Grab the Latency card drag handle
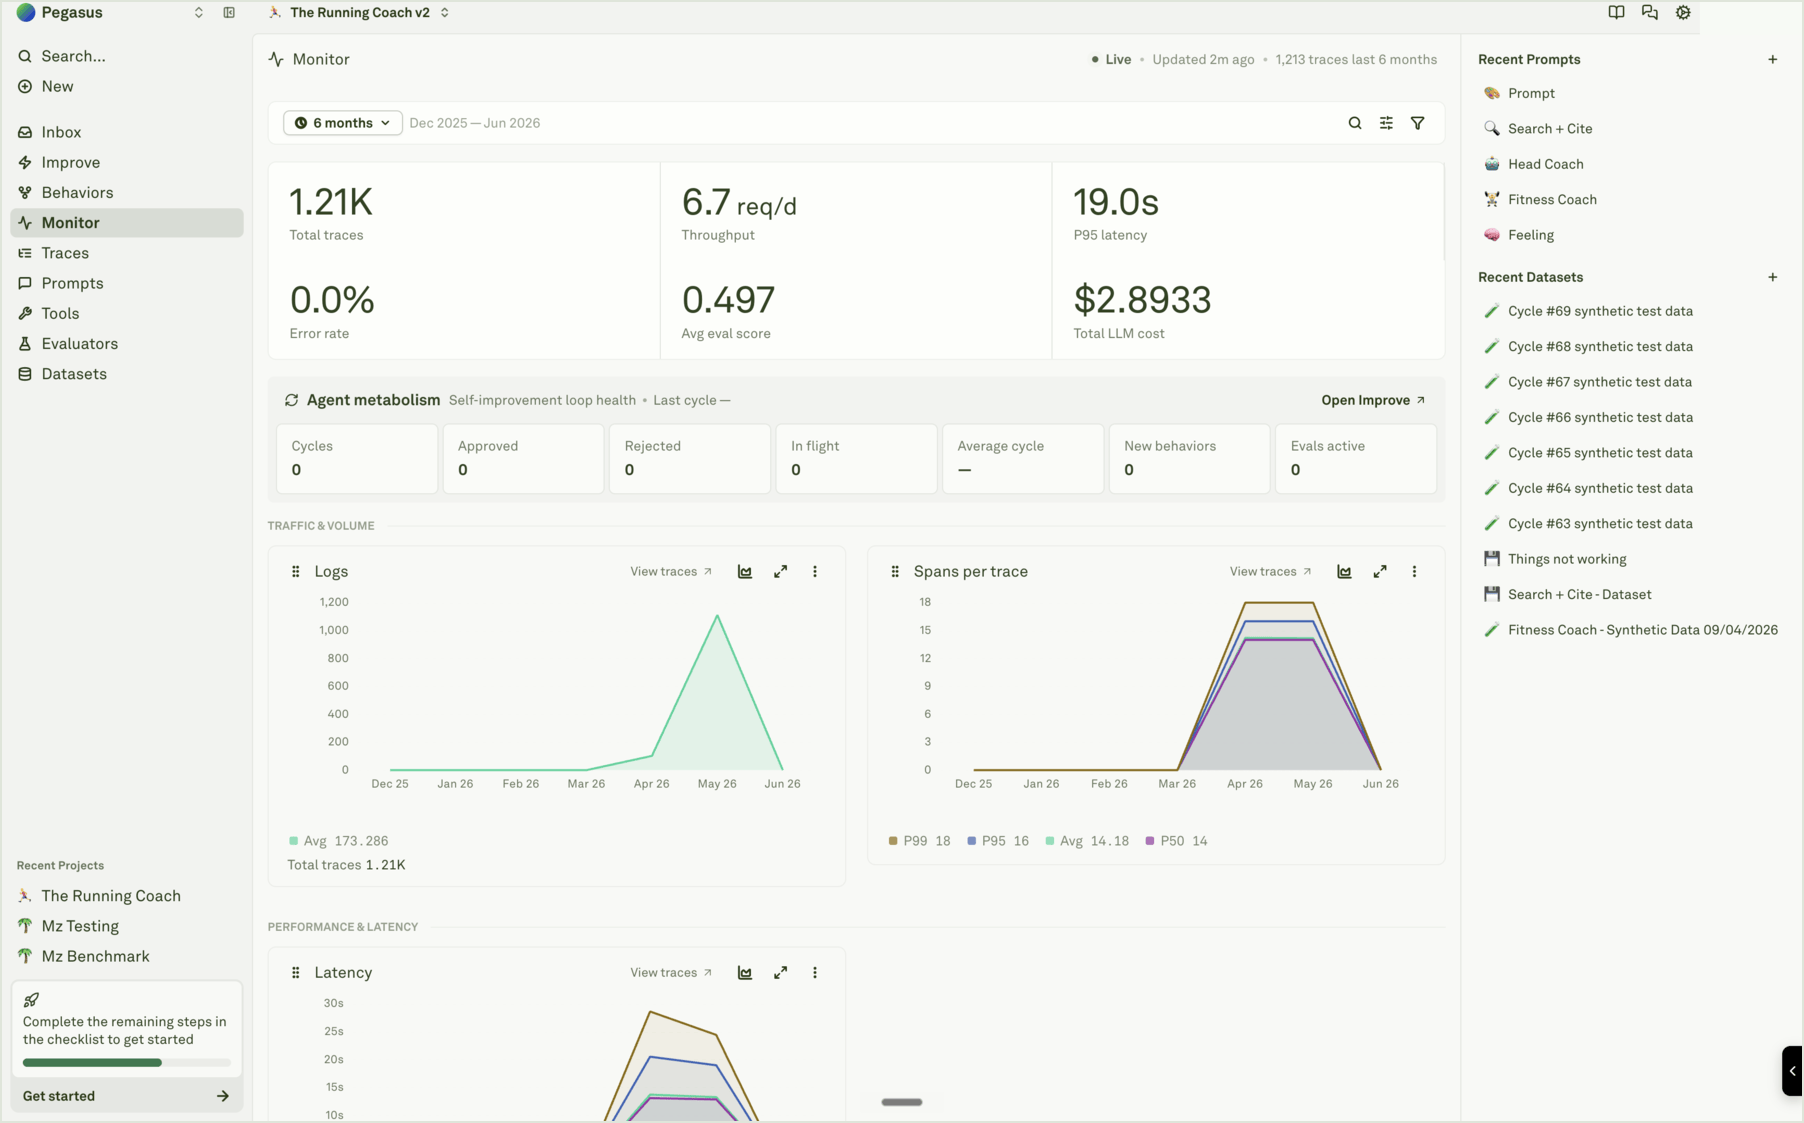The width and height of the screenshot is (1804, 1123). (296, 973)
